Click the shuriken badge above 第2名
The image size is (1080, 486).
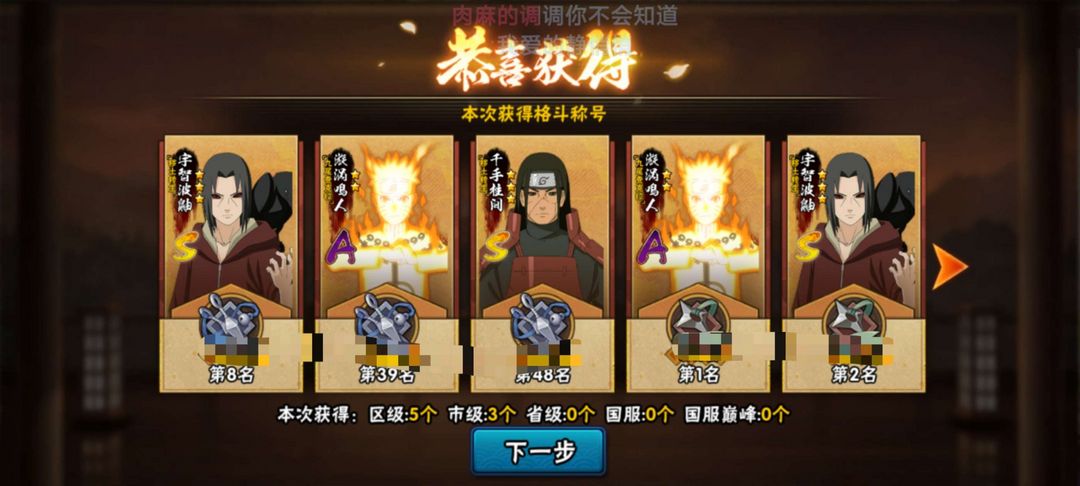tap(851, 318)
